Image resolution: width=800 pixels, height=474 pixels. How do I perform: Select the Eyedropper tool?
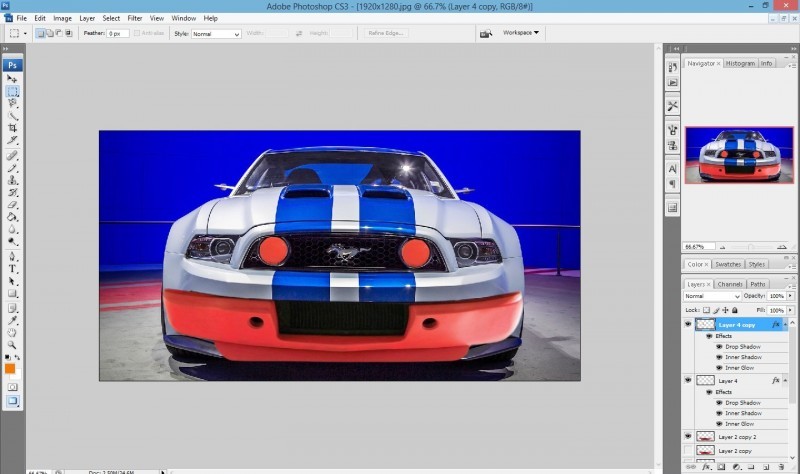[x=12, y=321]
